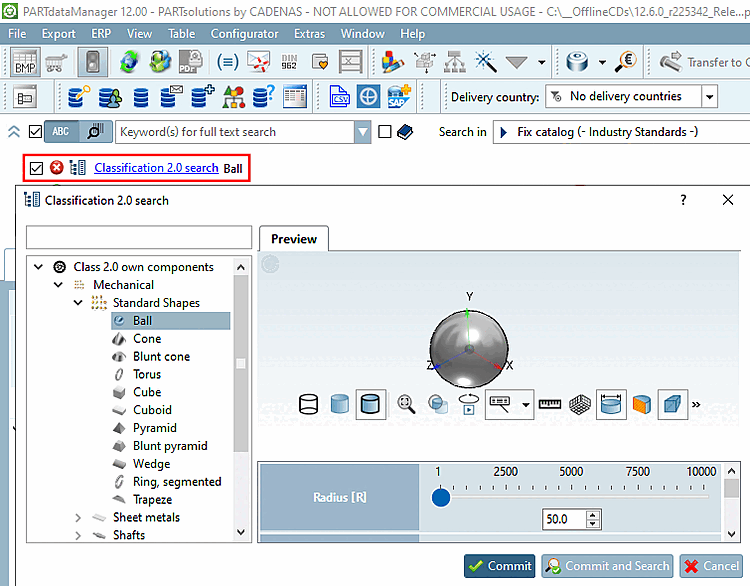Viewport: 750px width, 586px height.
Task: Open the Delivery country dropdown
Action: [x=709, y=97]
